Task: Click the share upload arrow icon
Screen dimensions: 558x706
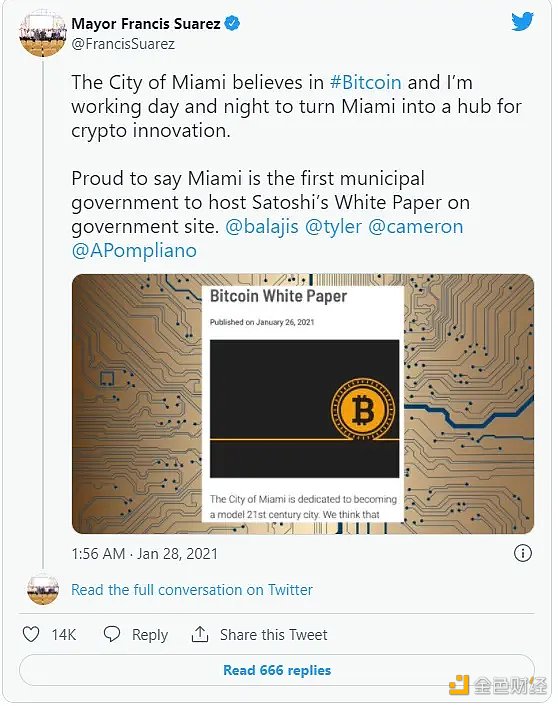Action: (200, 634)
